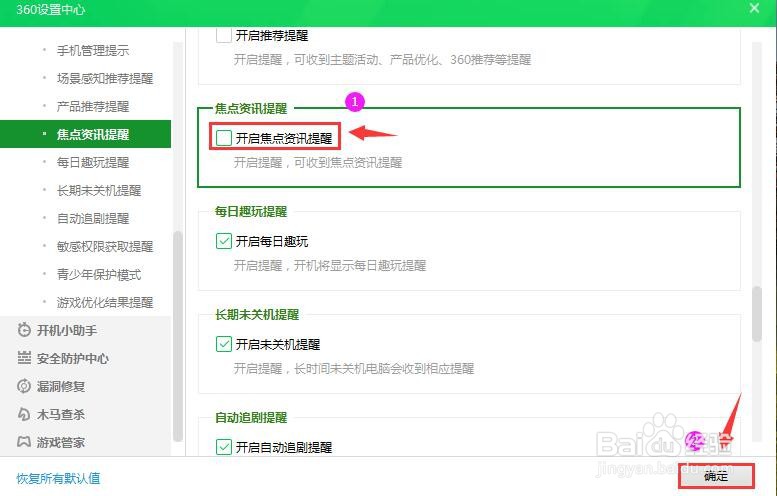Click the 开启每日趣玩 label text
Screen dimensions: 777x496
coord(272,241)
